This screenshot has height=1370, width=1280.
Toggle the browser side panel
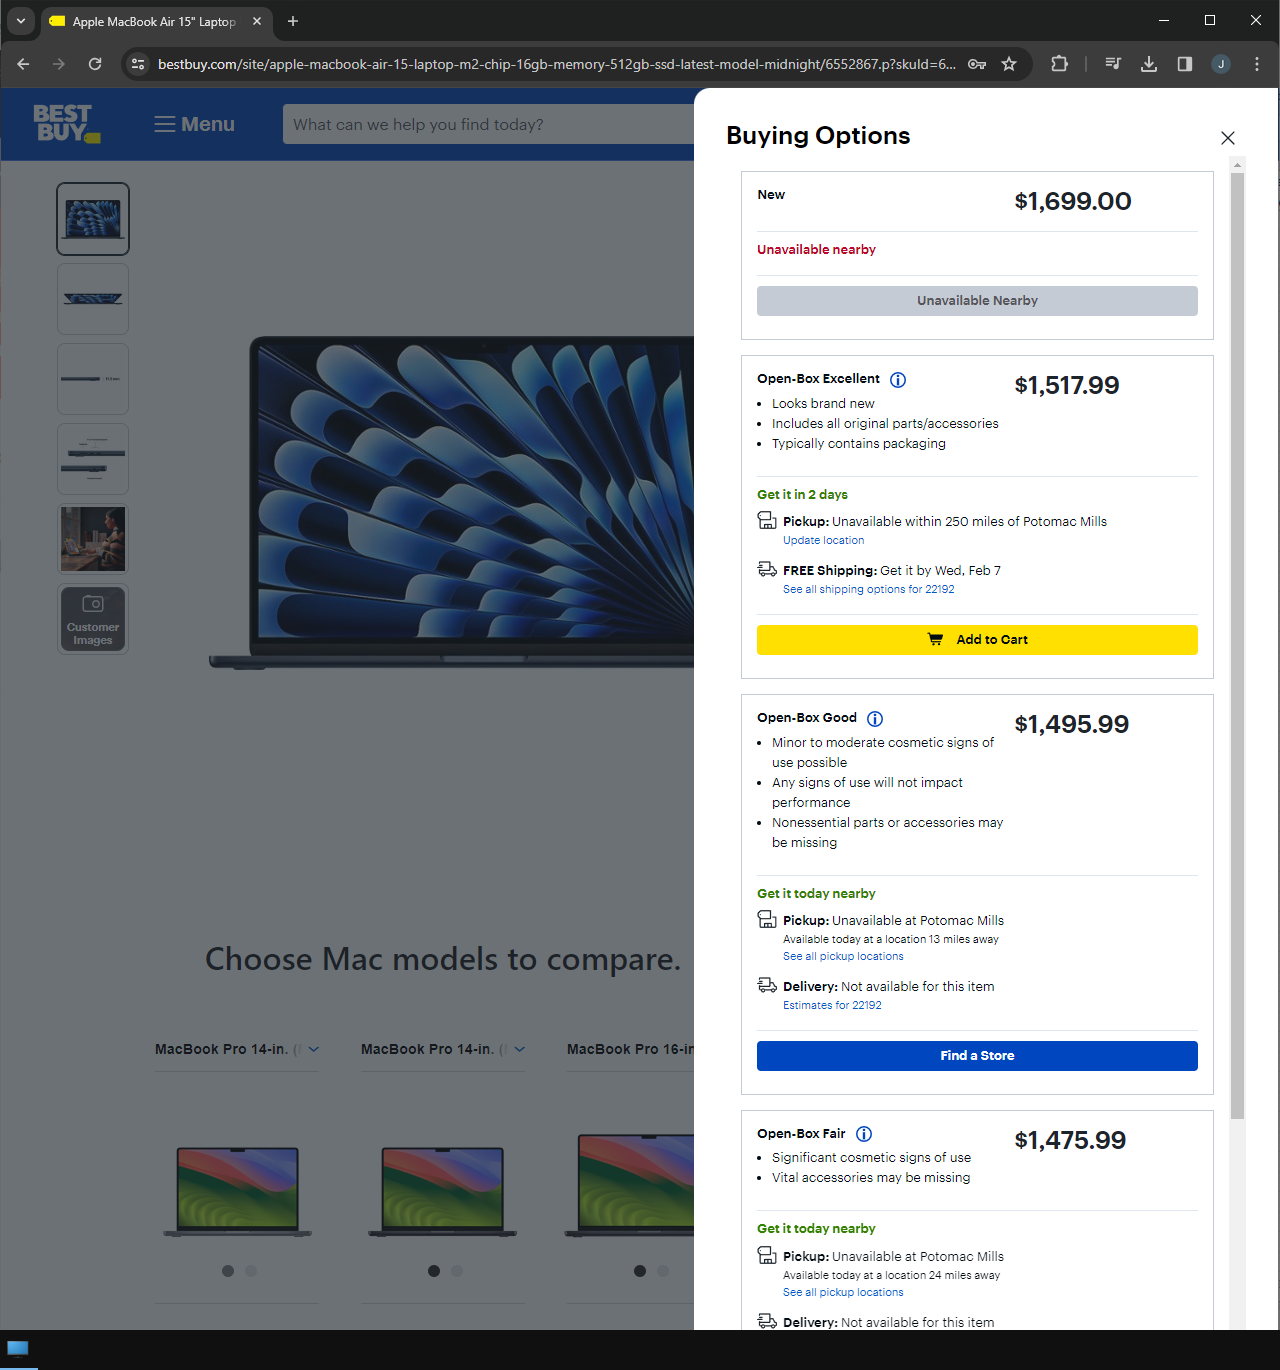point(1185,64)
